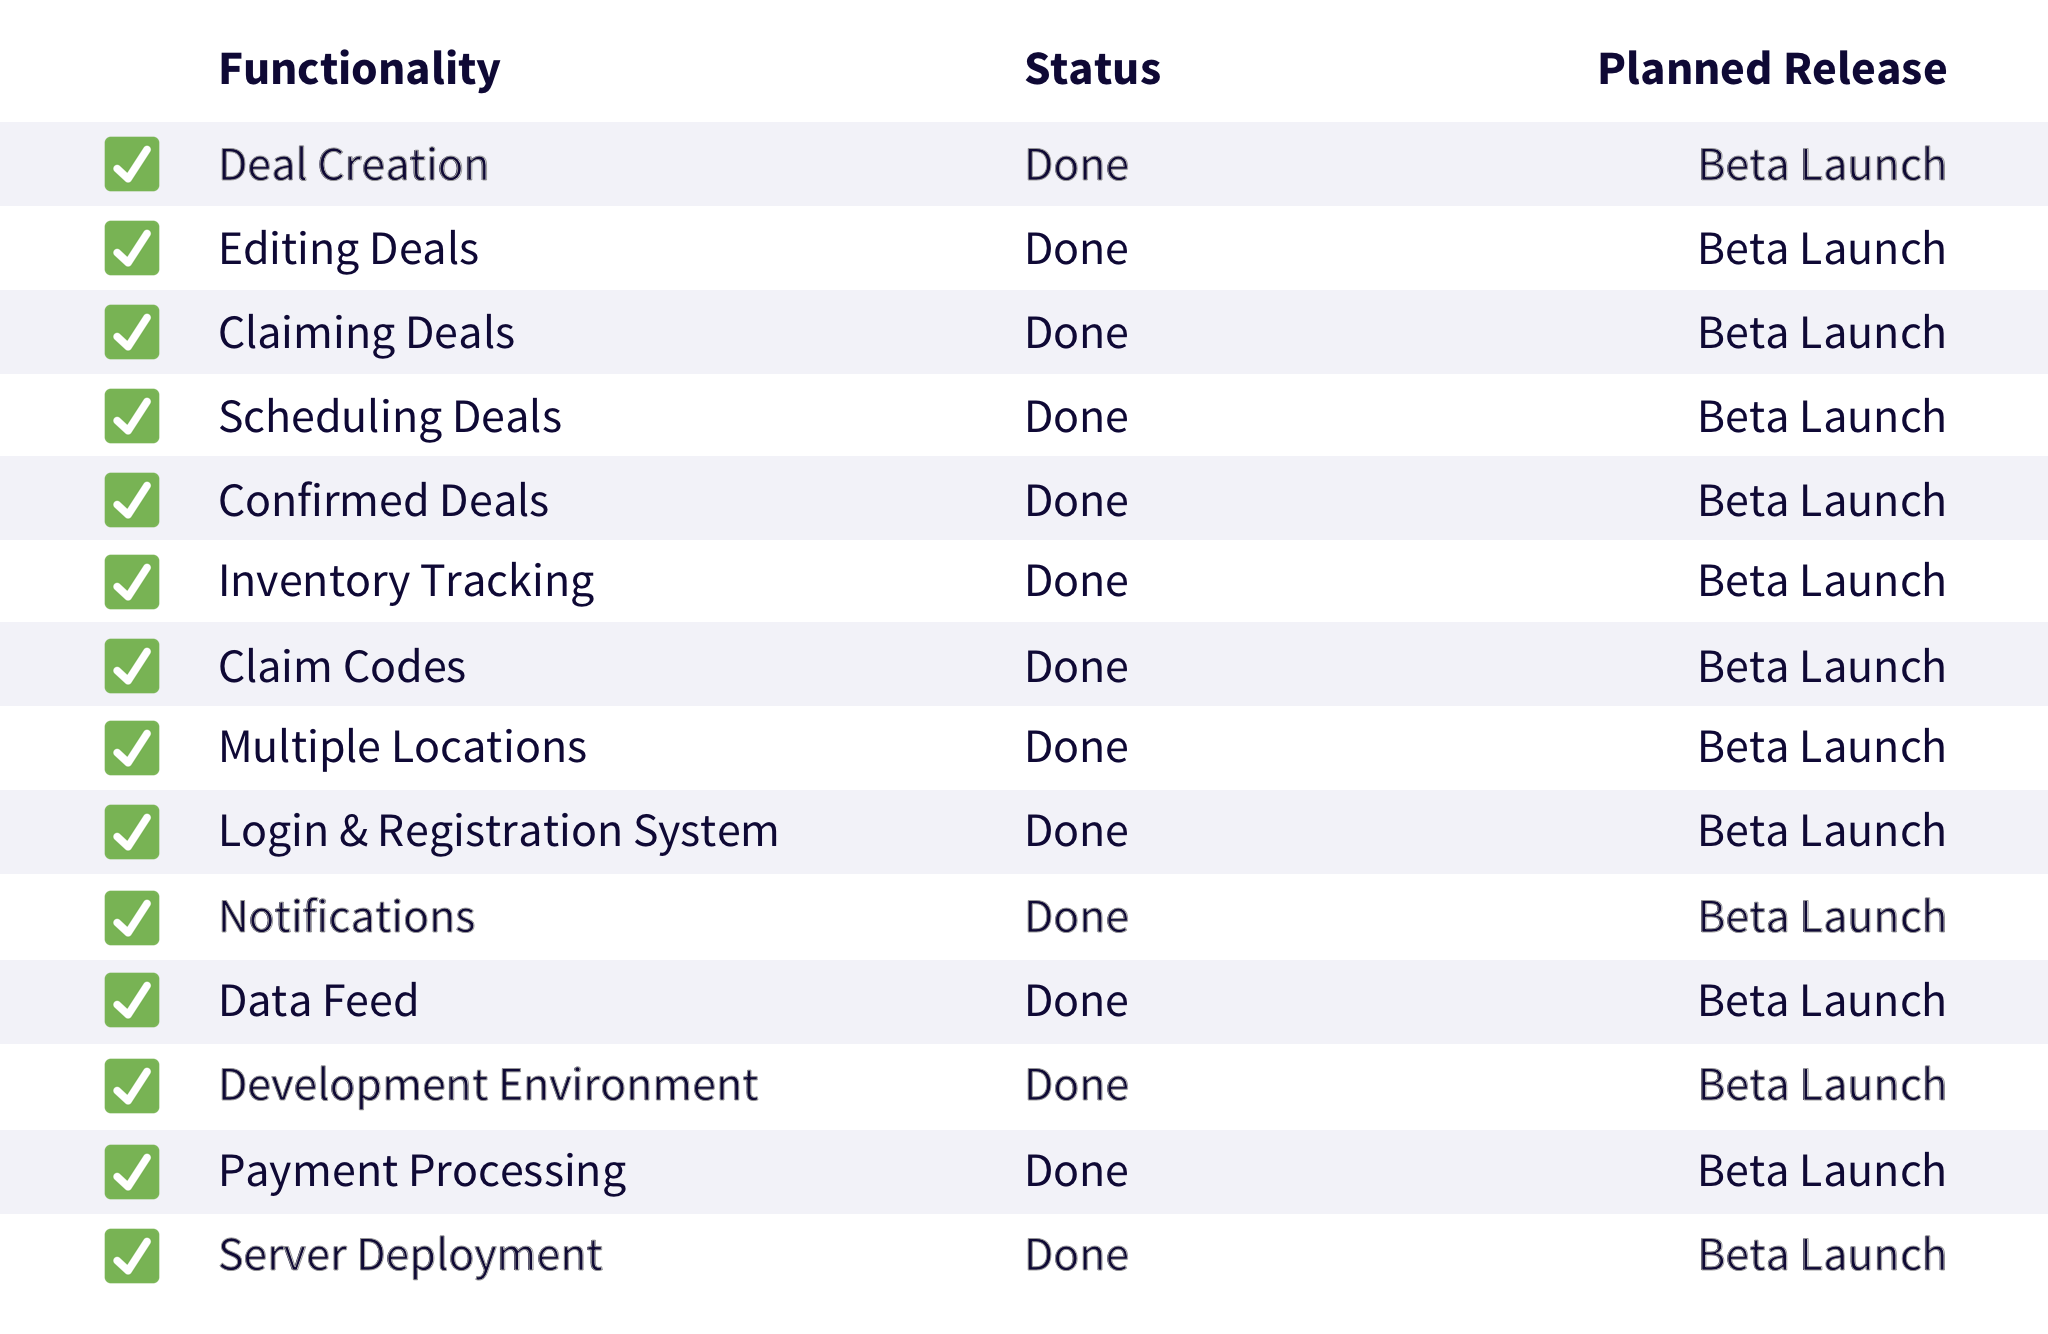The width and height of the screenshot is (2048, 1334).
Task: Click Done status for Server Deployment
Action: tap(1076, 1255)
